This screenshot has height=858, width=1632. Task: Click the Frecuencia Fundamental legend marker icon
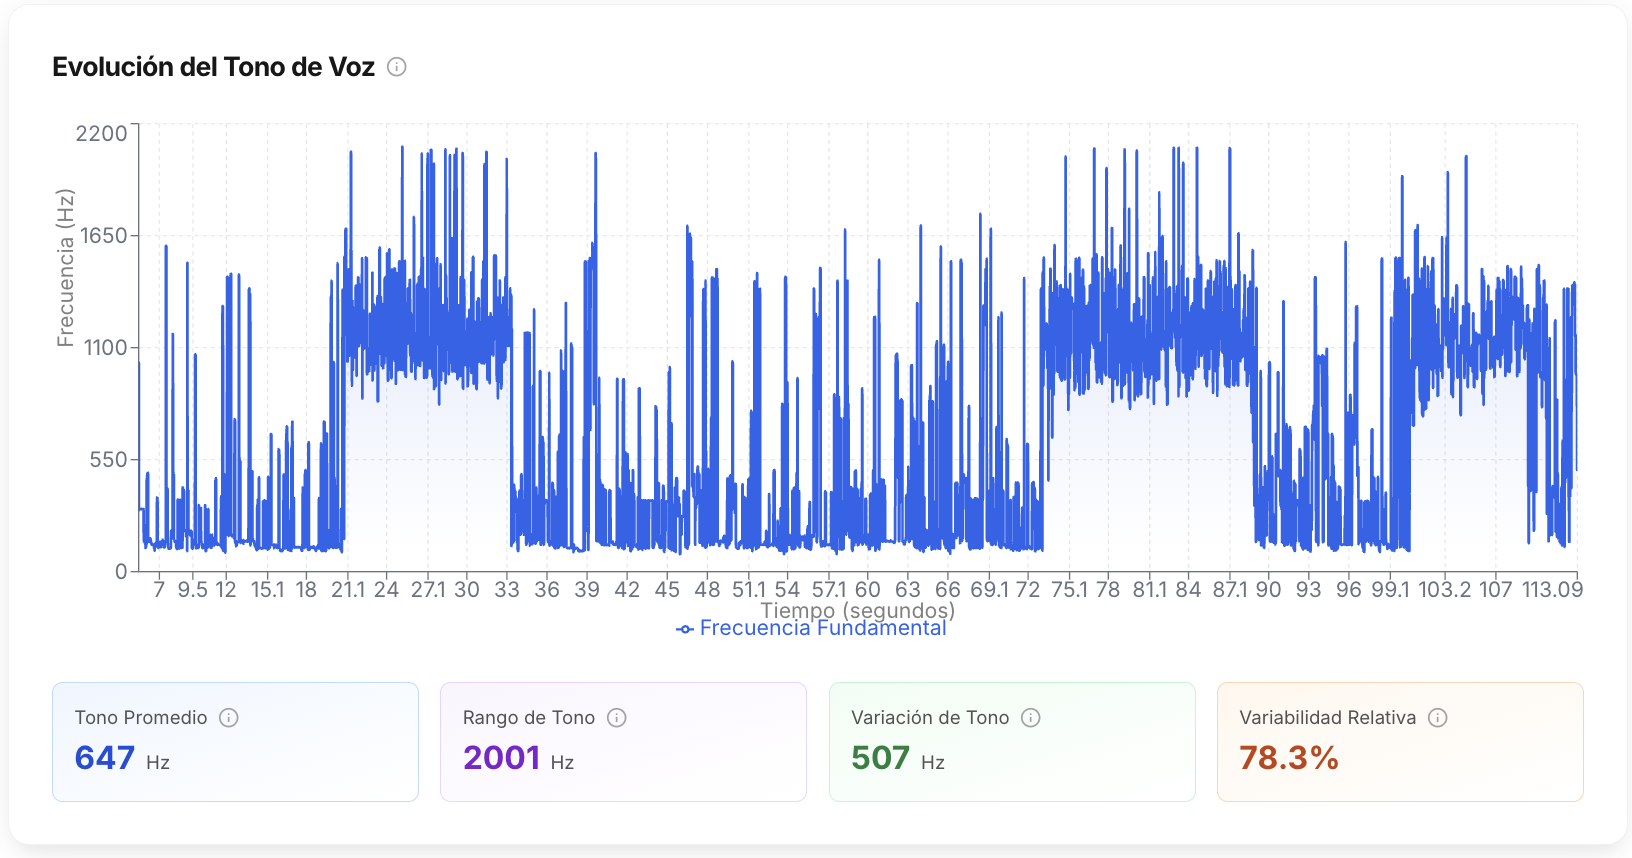685,629
